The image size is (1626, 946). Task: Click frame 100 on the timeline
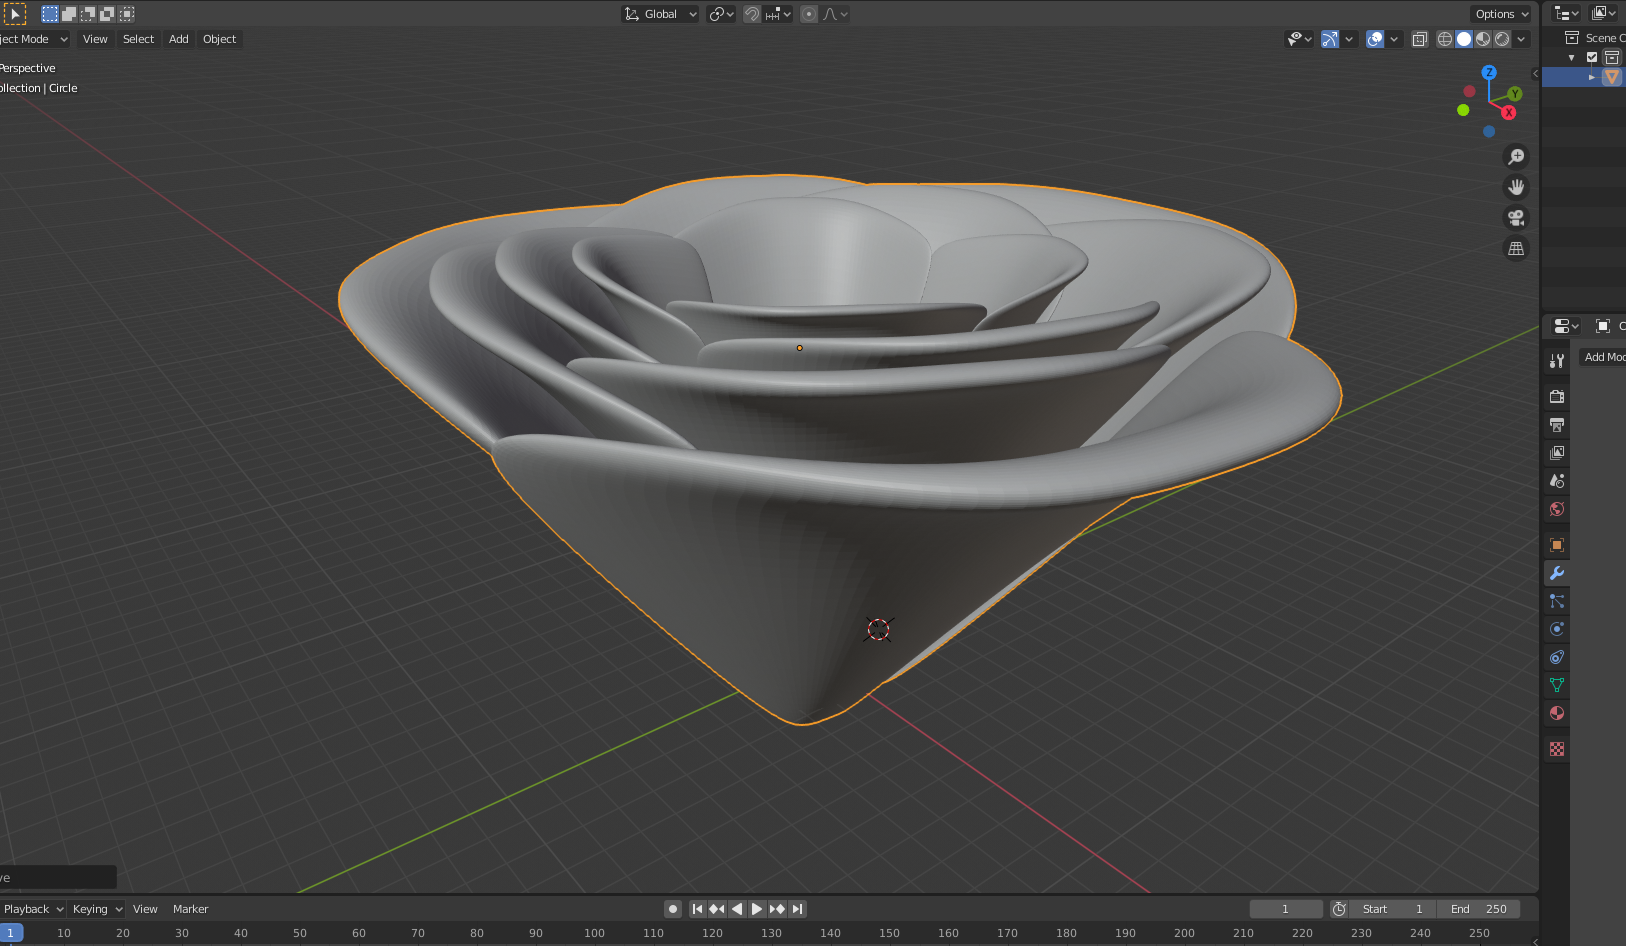point(594,932)
